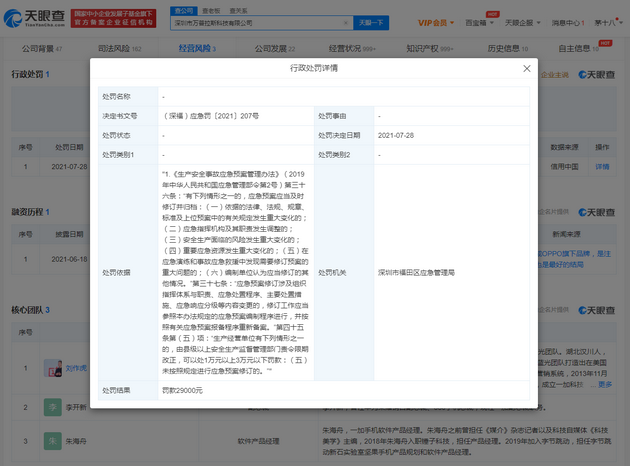Close the 行政处罚详情 dialog

tap(527, 68)
